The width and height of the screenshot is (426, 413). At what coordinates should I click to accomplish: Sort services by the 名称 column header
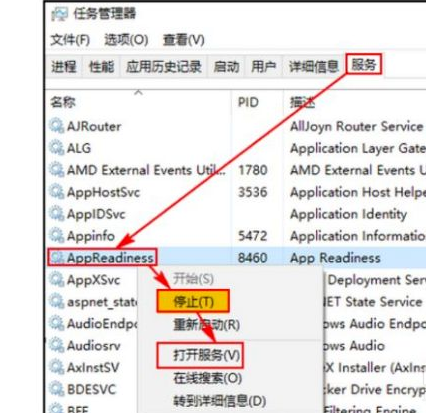(63, 102)
